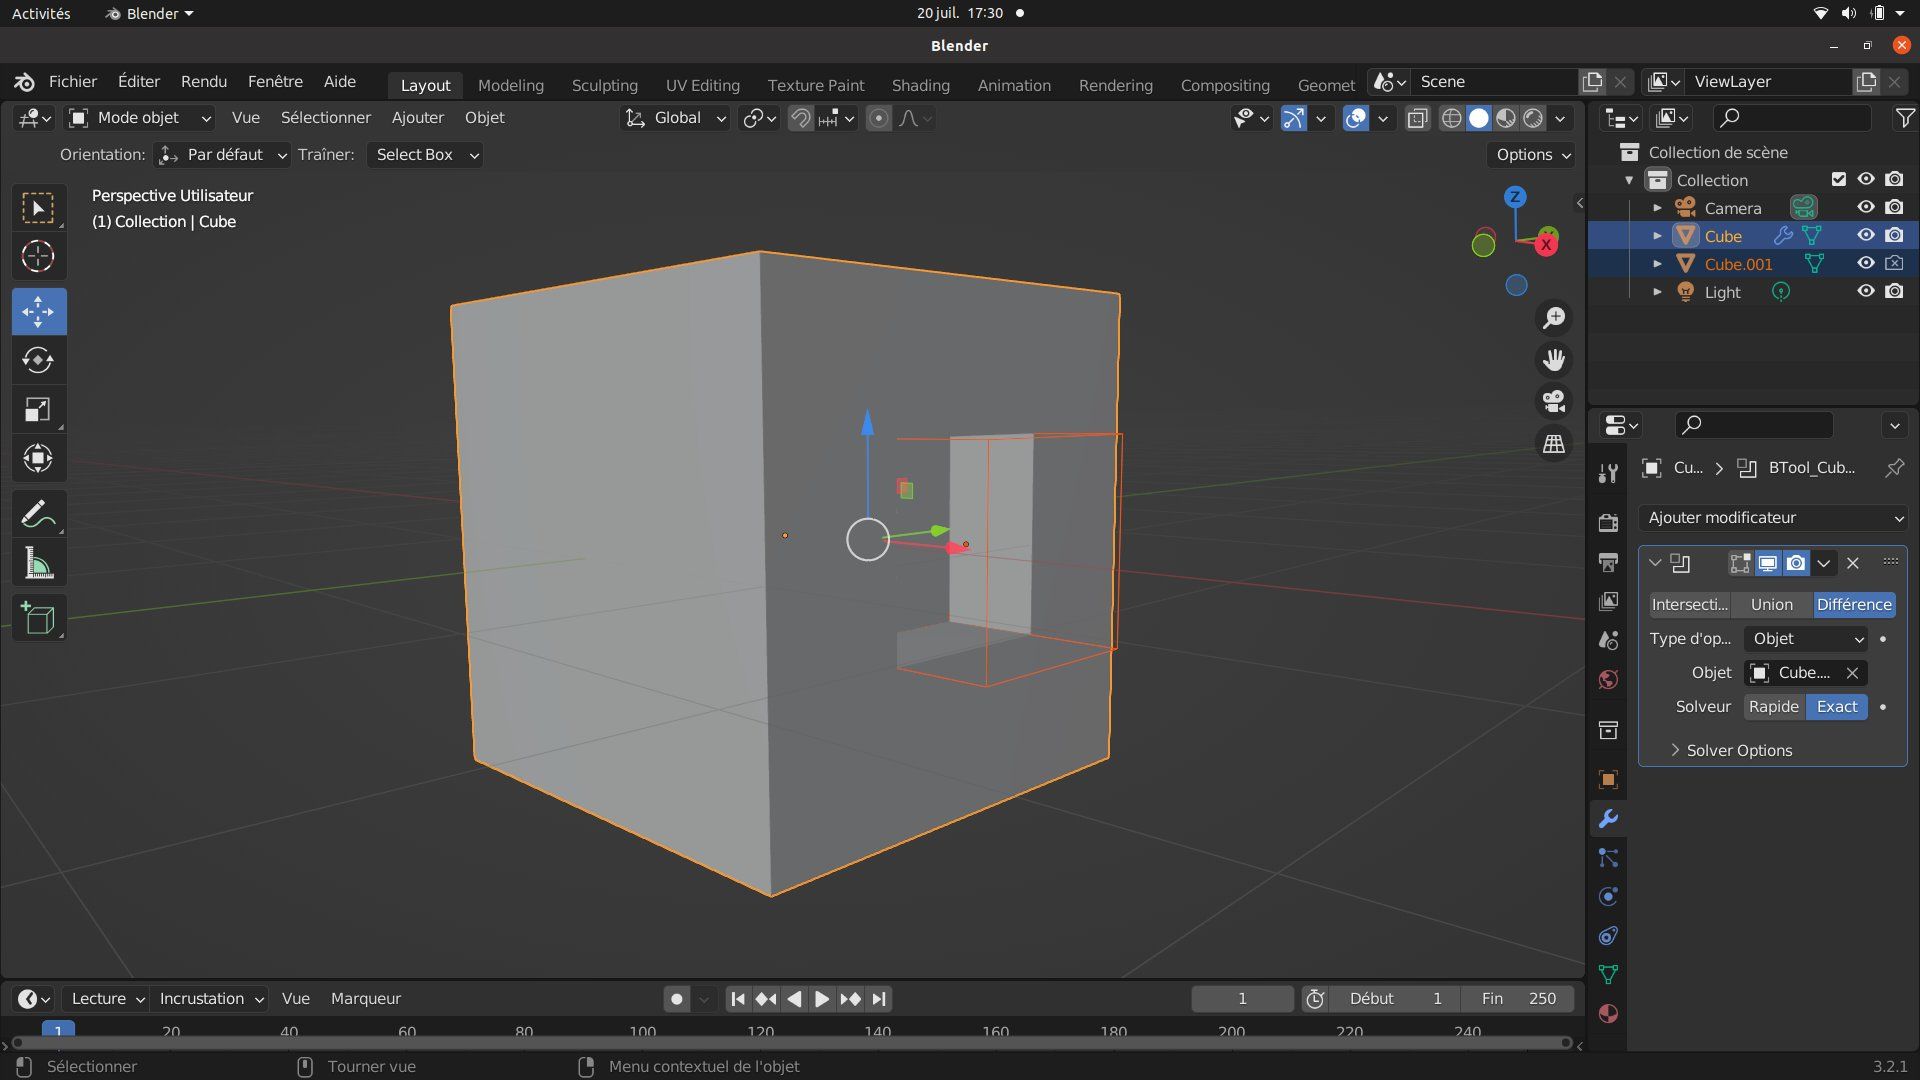The width and height of the screenshot is (1920, 1080).
Task: Open the Global orientation dropdown
Action: pos(676,118)
